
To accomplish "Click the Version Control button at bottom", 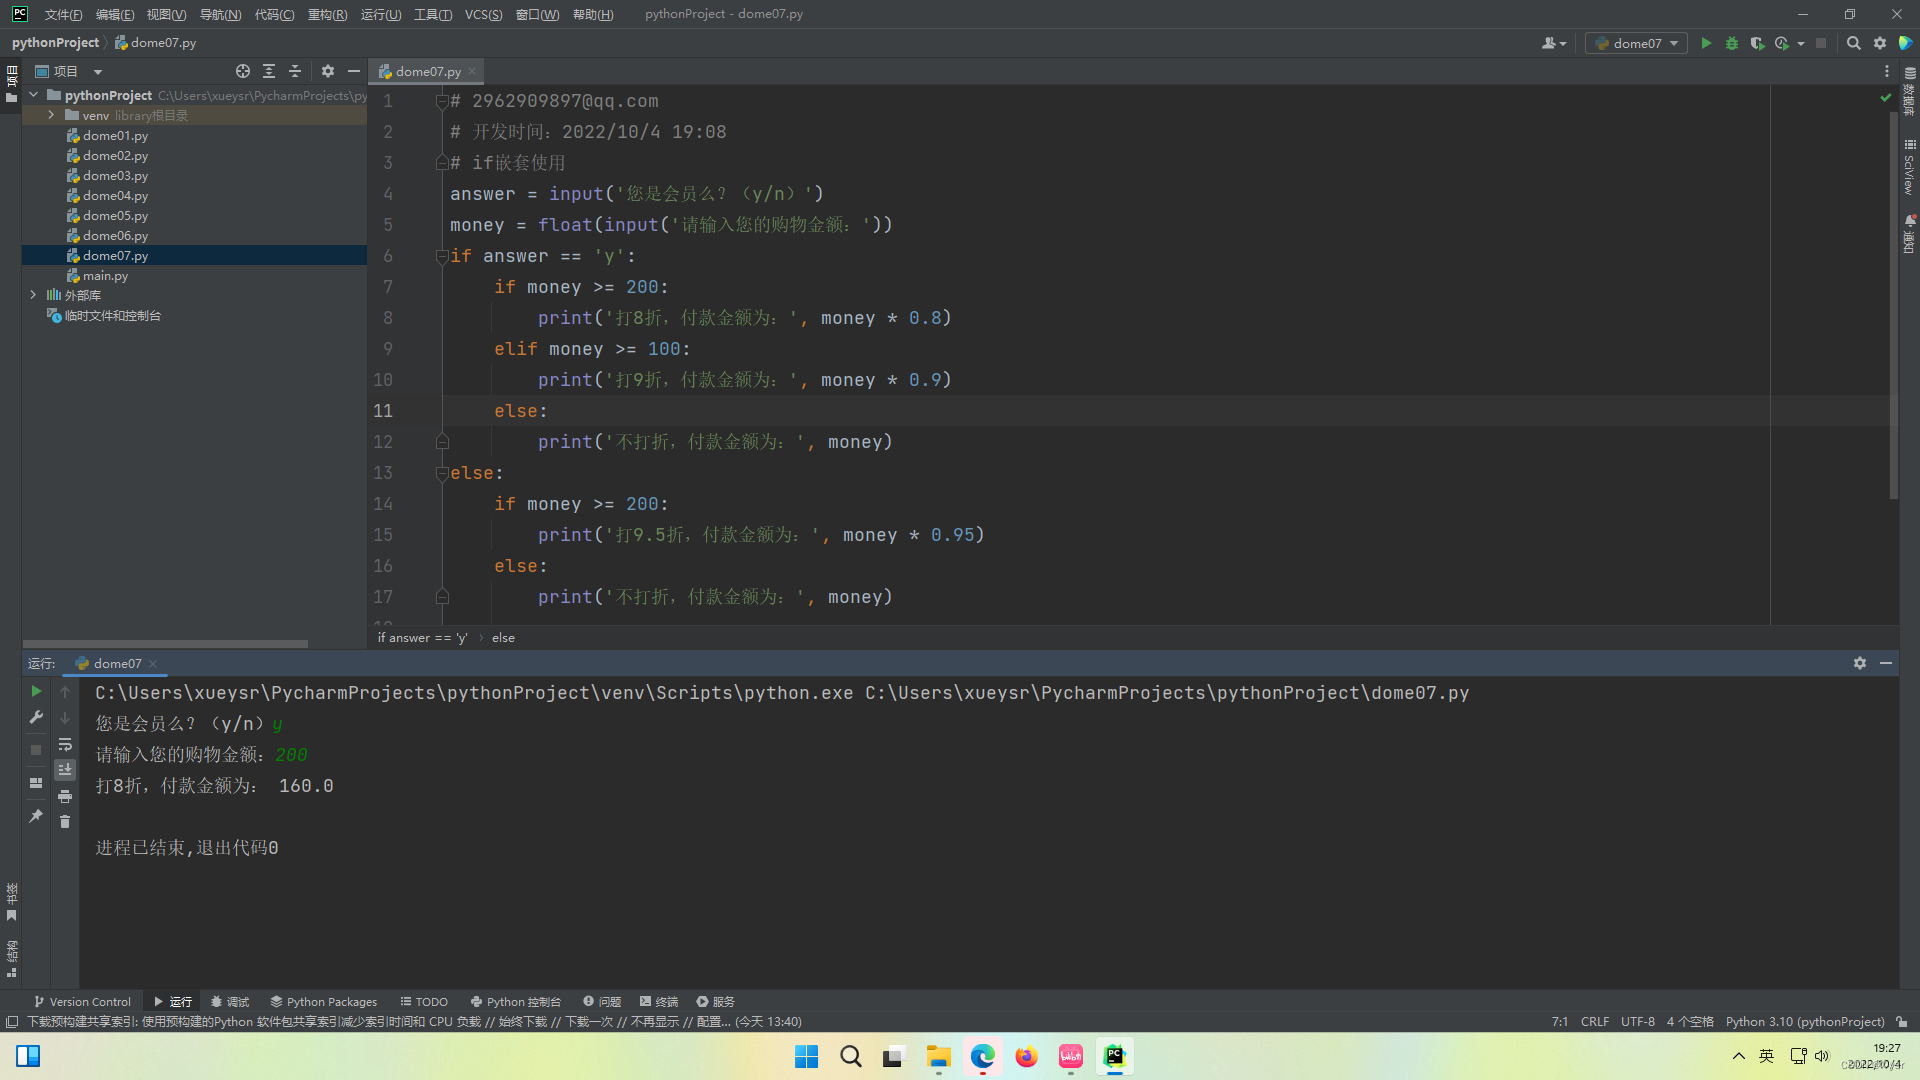I will point(82,1001).
